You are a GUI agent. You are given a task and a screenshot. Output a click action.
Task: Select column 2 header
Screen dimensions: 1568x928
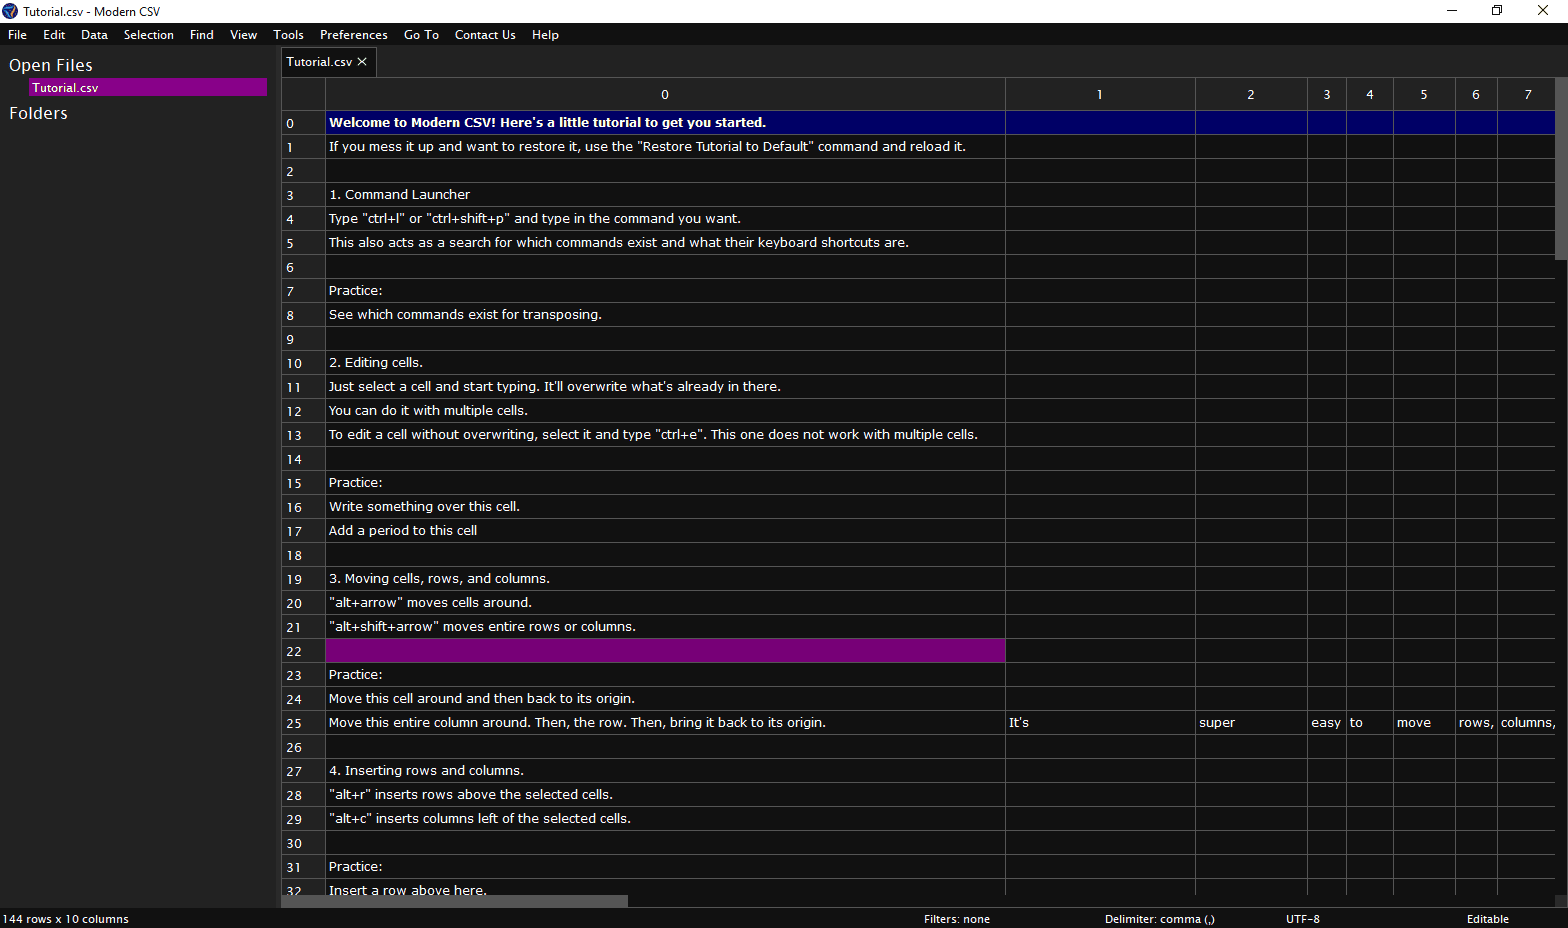[1251, 95]
